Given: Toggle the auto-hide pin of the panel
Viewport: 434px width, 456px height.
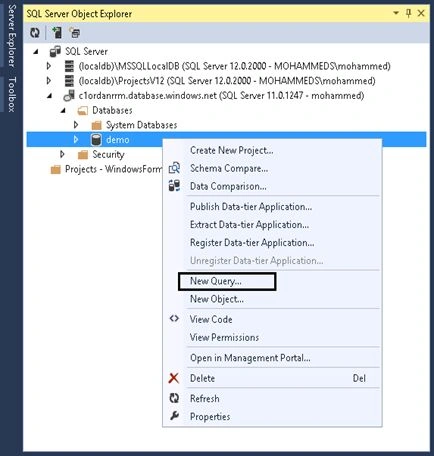Looking at the screenshot, I should pos(408,13).
